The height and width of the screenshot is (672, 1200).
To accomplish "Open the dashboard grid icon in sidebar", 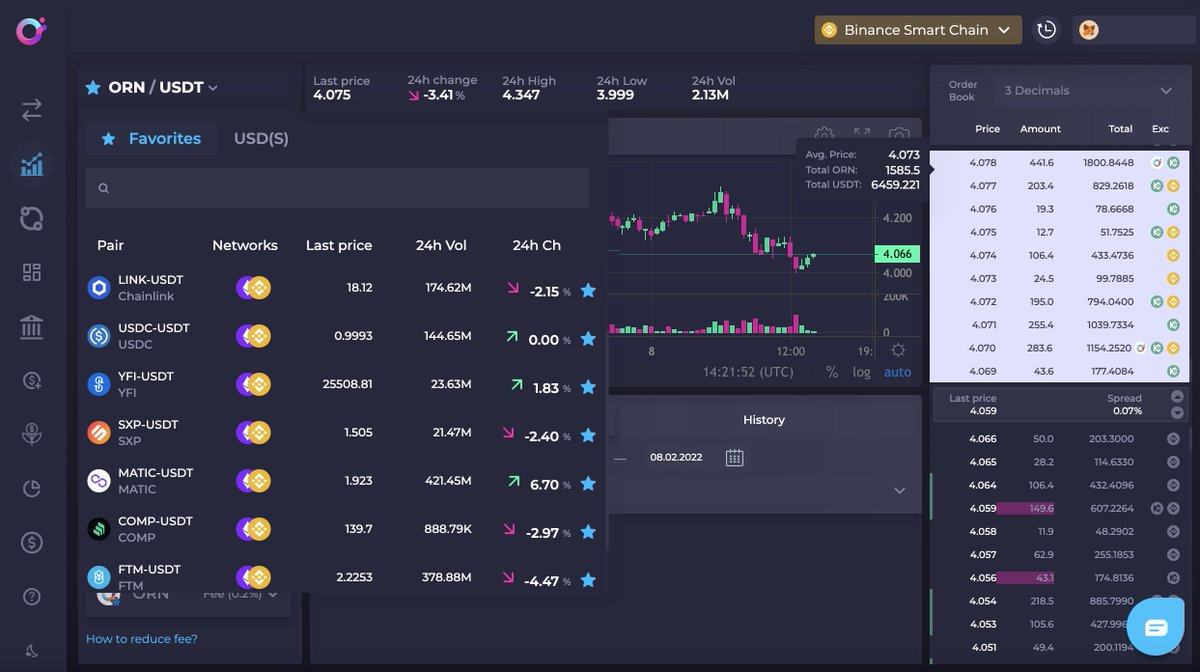I will point(32,272).
